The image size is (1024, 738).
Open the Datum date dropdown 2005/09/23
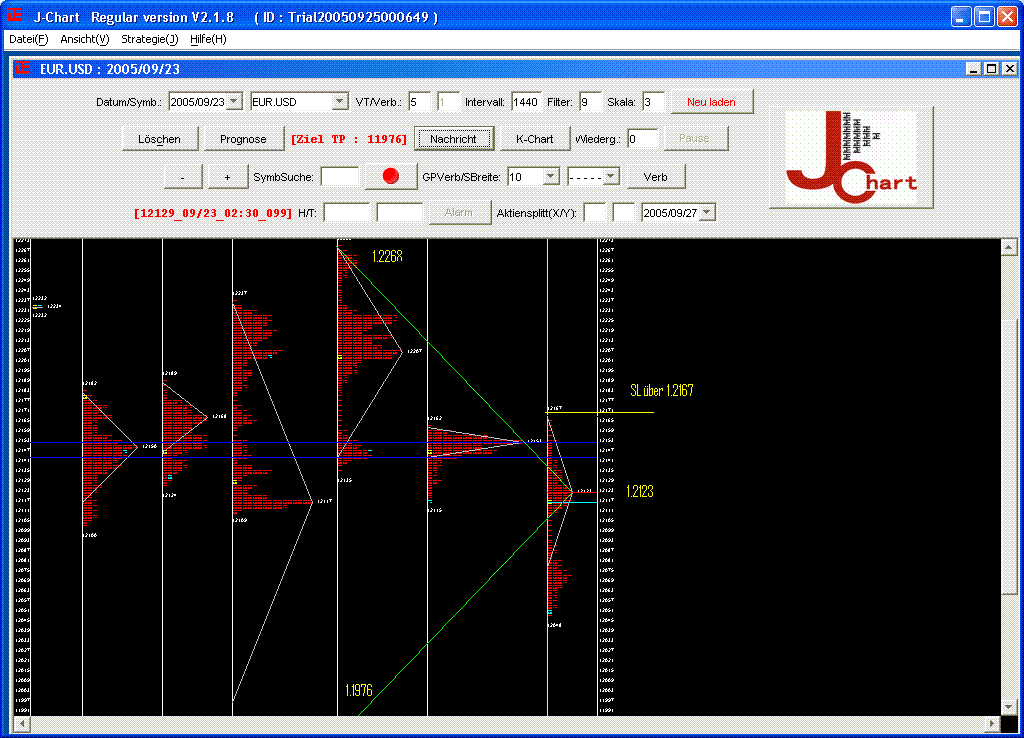point(234,102)
